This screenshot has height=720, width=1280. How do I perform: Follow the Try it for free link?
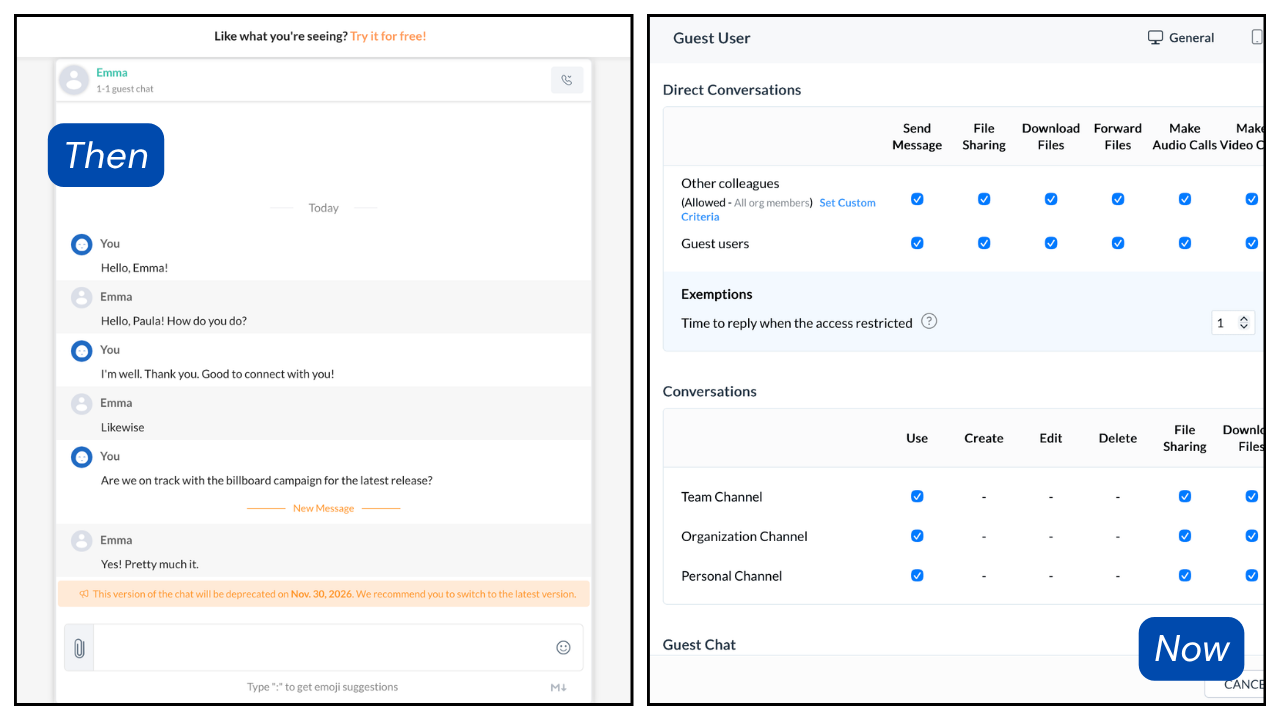388,36
